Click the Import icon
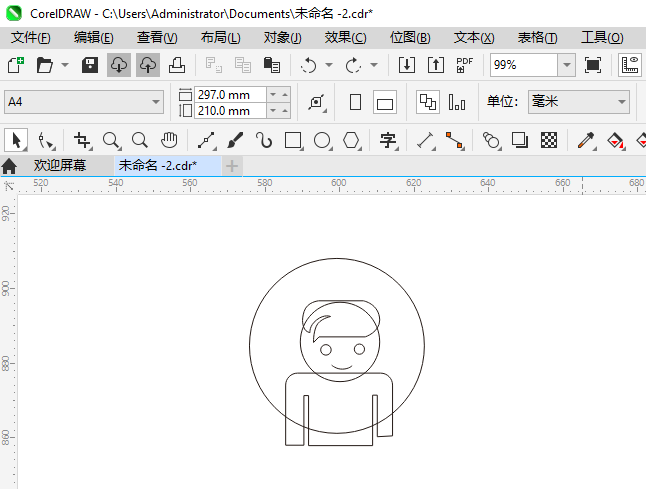The height and width of the screenshot is (489, 646). [407, 65]
